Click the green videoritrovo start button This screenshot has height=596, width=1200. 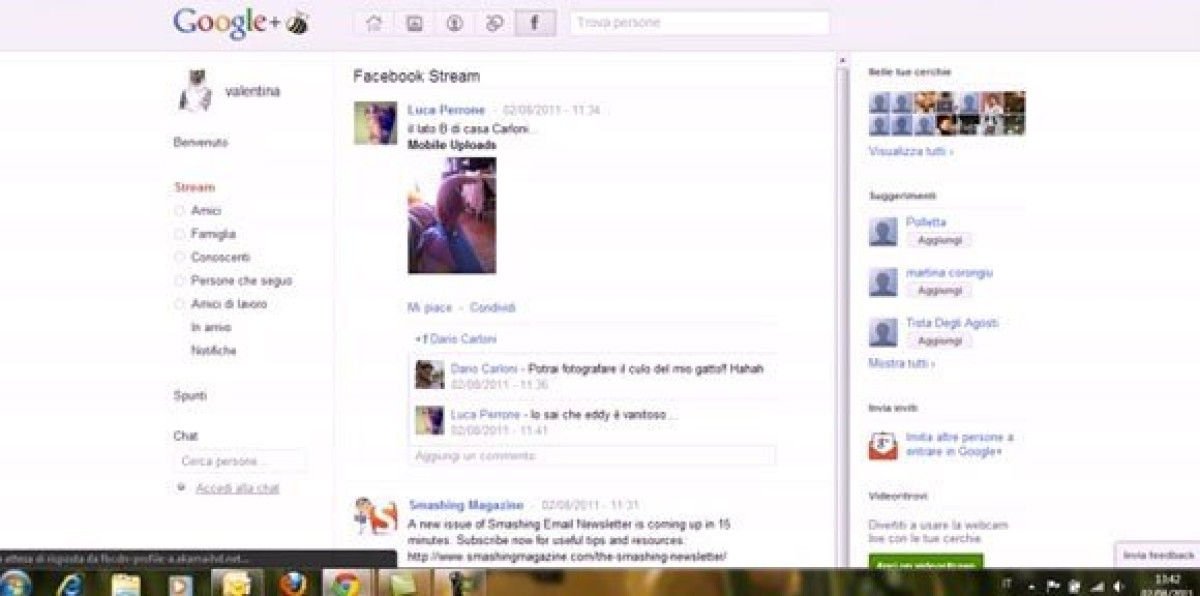coord(926,562)
